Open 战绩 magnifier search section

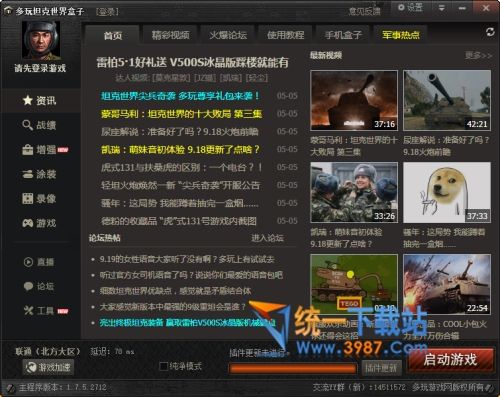point(39,125)
